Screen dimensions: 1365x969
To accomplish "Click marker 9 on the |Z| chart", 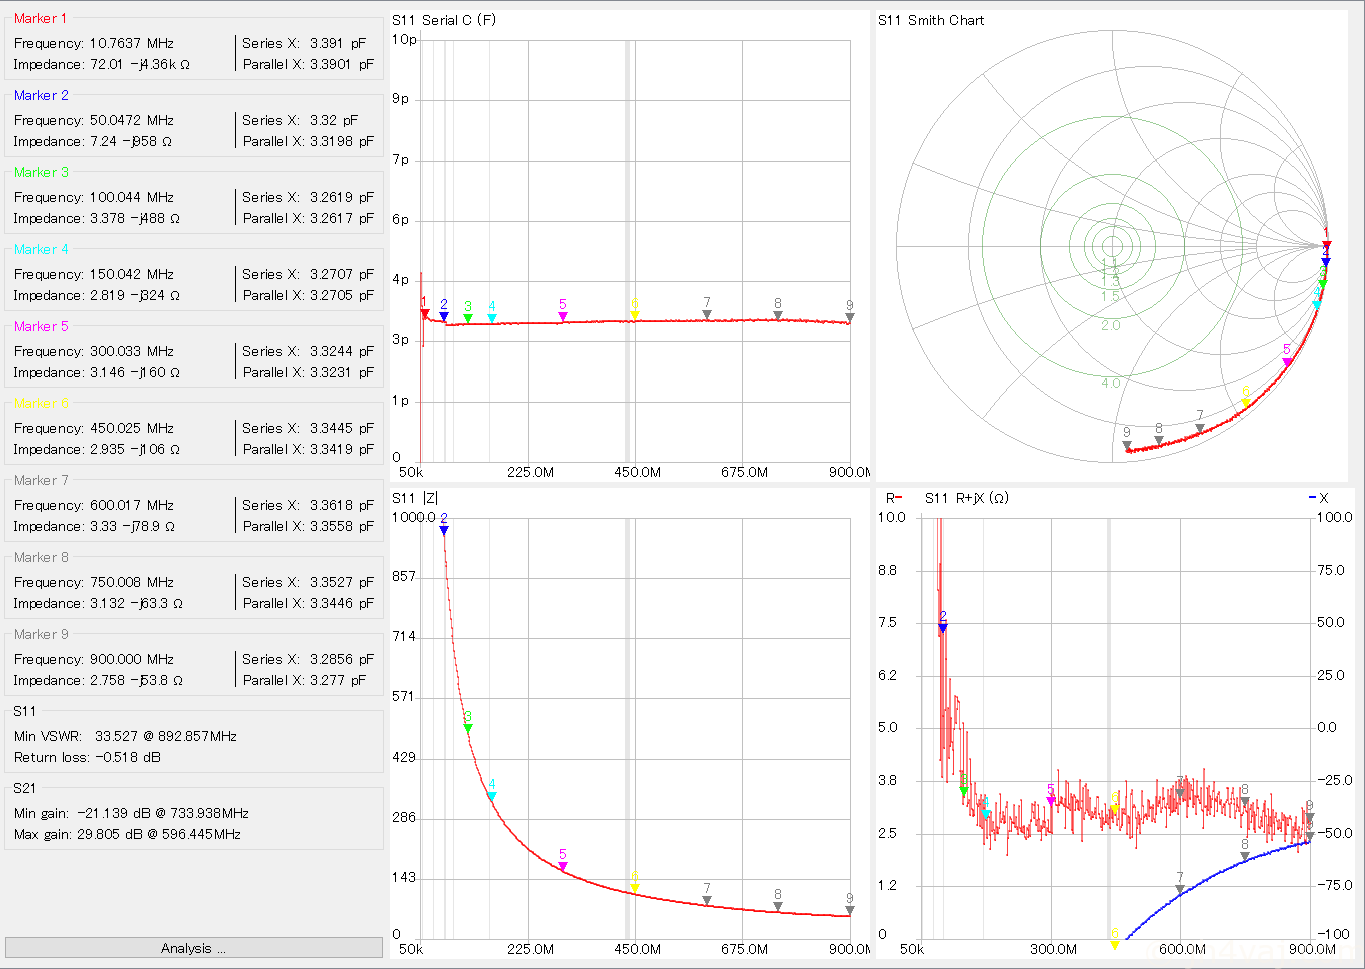I will pyautogui.click(x=850, y=910).
